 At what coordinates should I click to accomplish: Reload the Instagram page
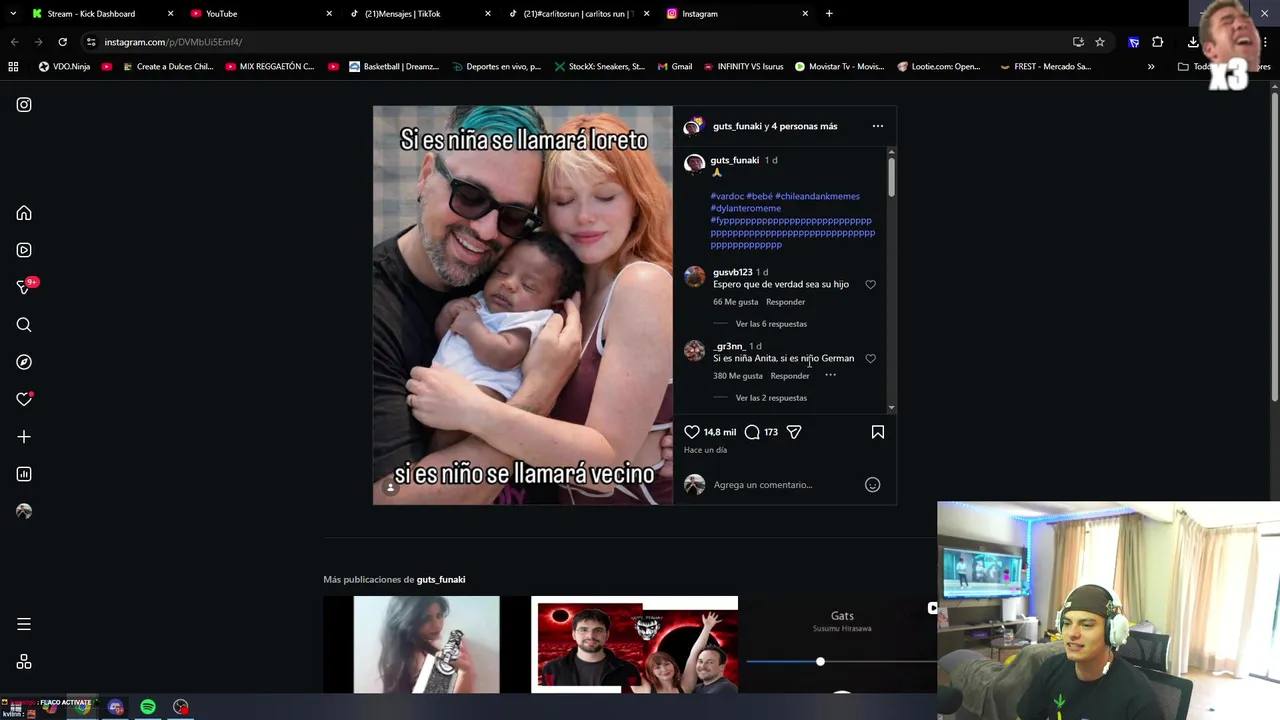62,42
